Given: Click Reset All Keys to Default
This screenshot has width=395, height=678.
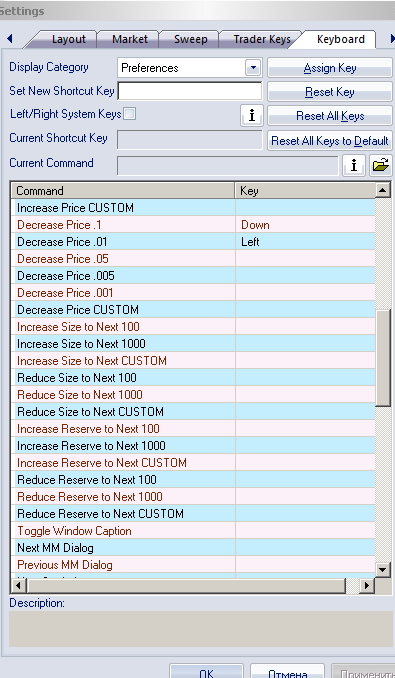Looking at the screenshot, I should pos(330,141).
